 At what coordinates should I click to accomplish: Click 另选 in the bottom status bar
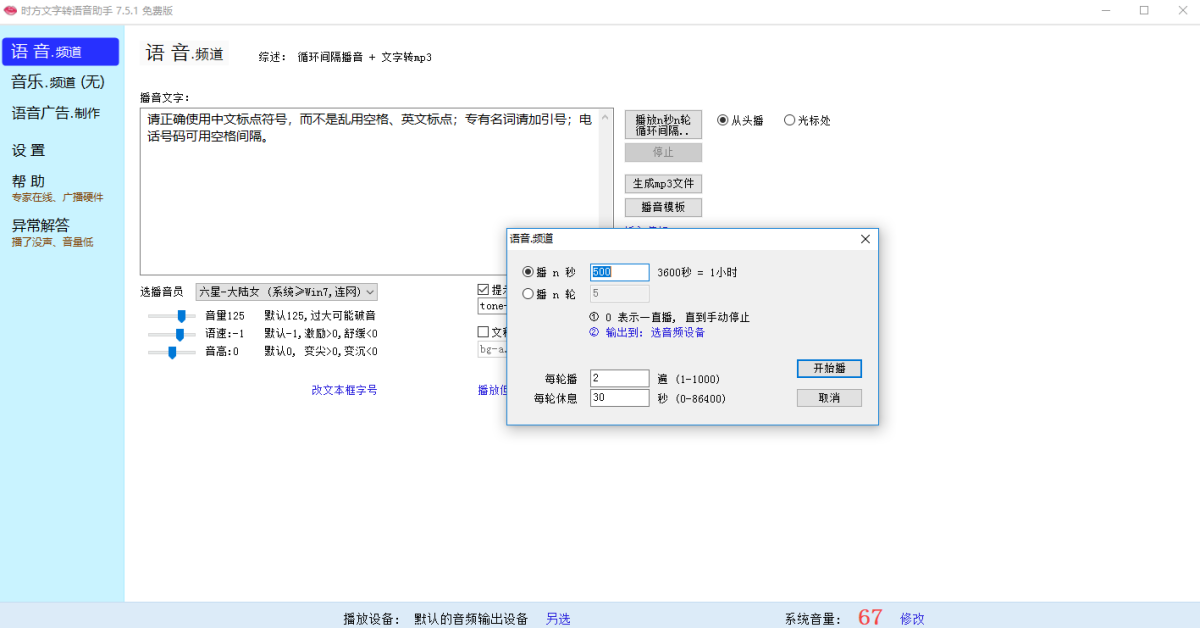tap(557, 618)
